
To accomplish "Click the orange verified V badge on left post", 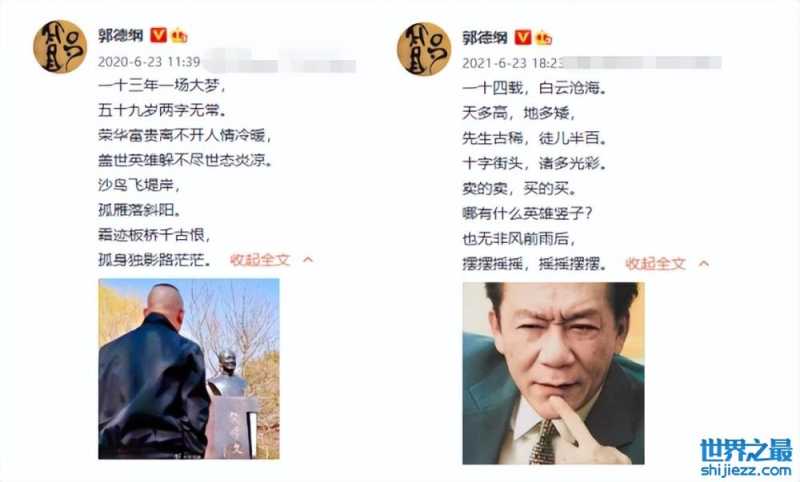I will click(159, 35).
